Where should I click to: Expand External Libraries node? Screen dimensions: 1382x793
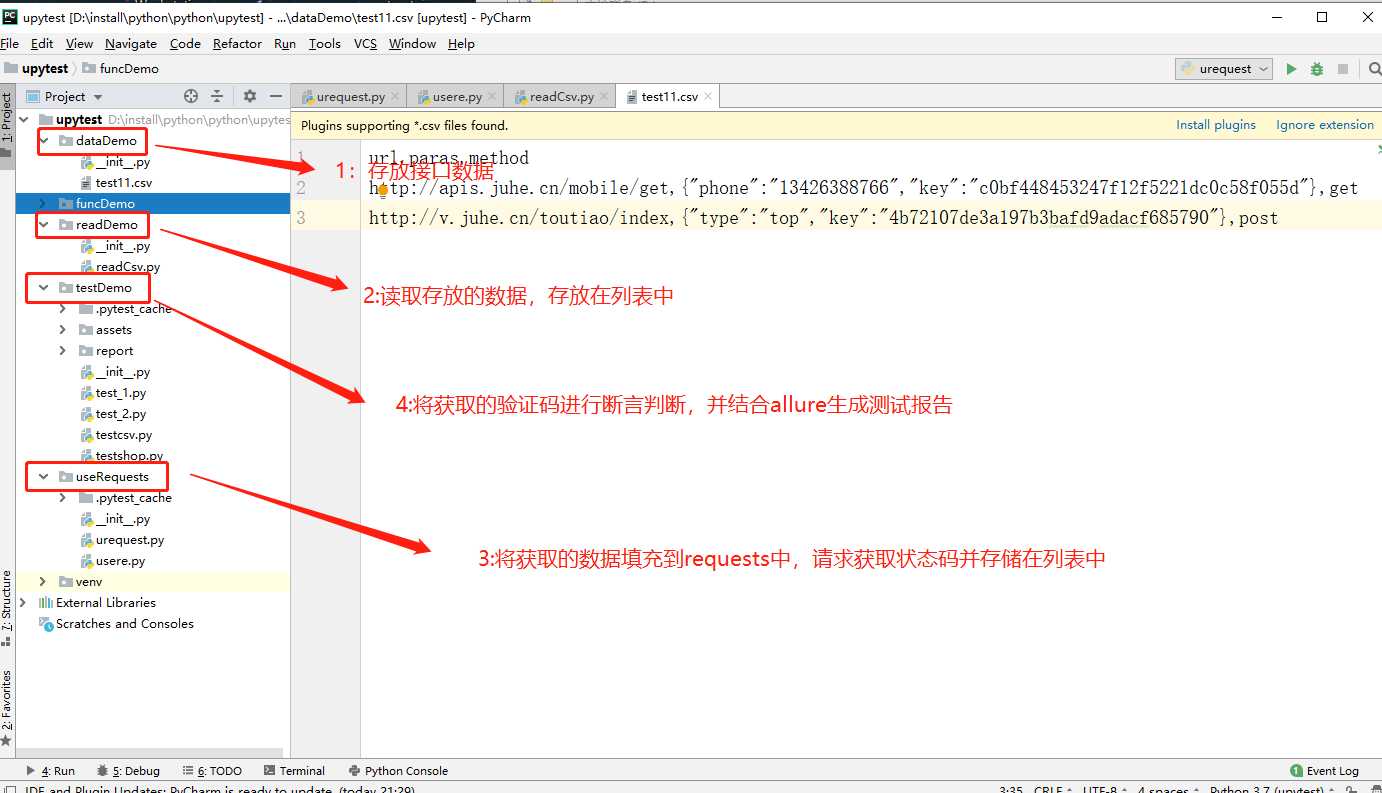[x=24, y=602]
